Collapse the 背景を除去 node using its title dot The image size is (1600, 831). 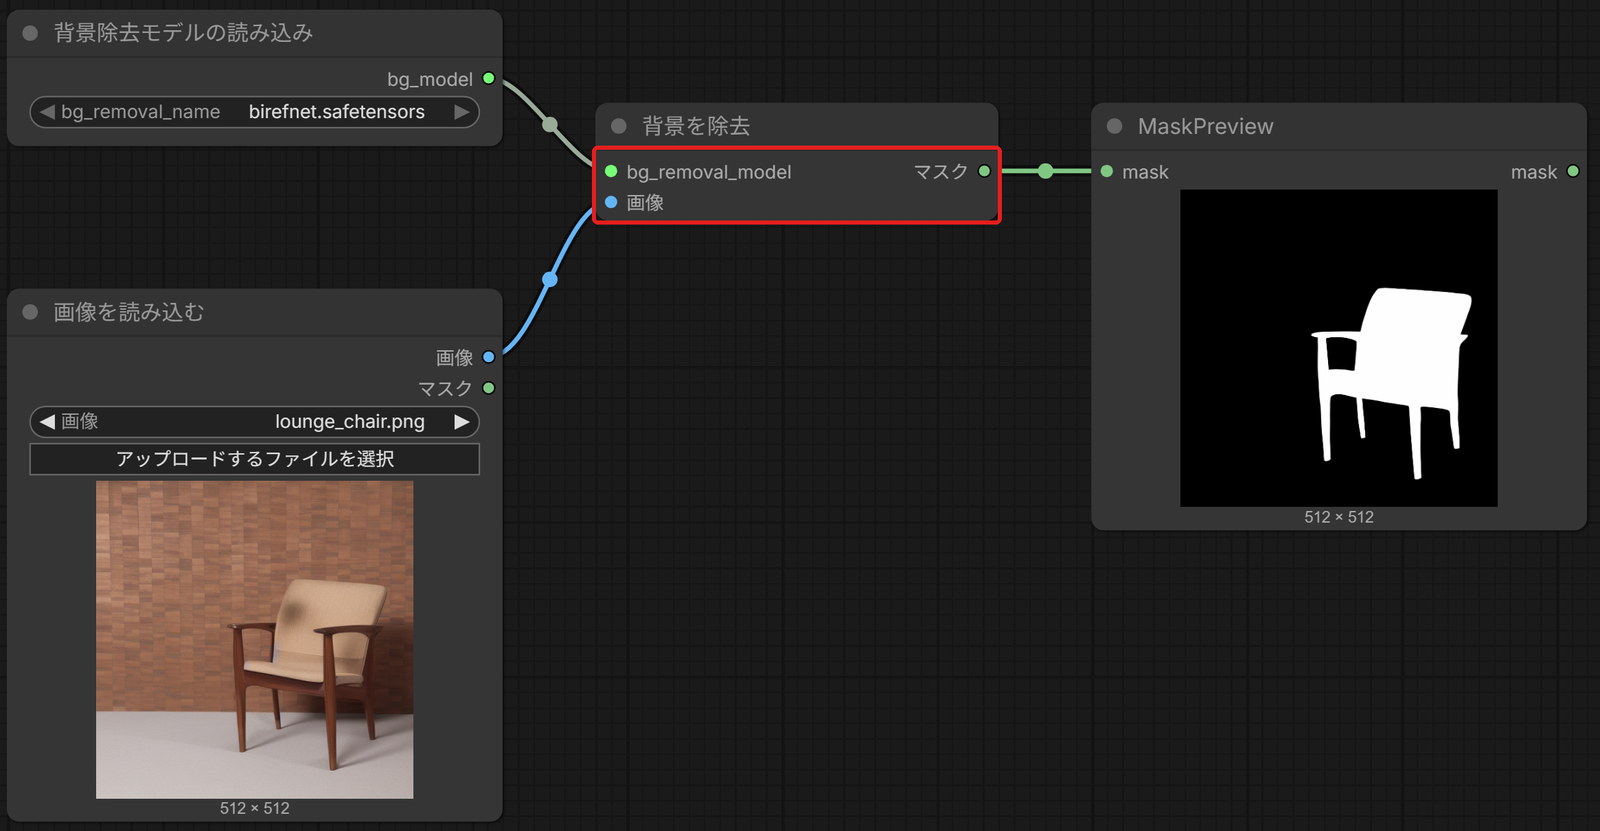[x=619, y=126]
